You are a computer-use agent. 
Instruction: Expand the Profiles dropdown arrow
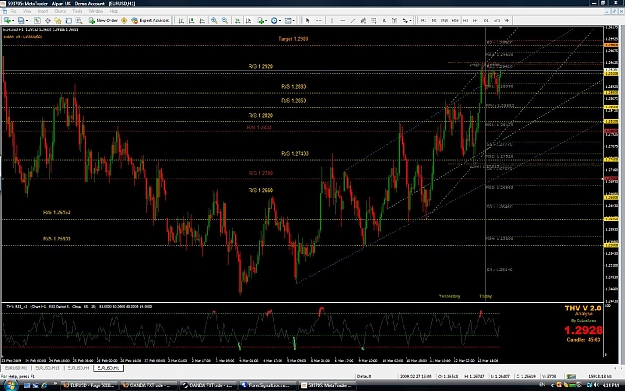point(27,20)
